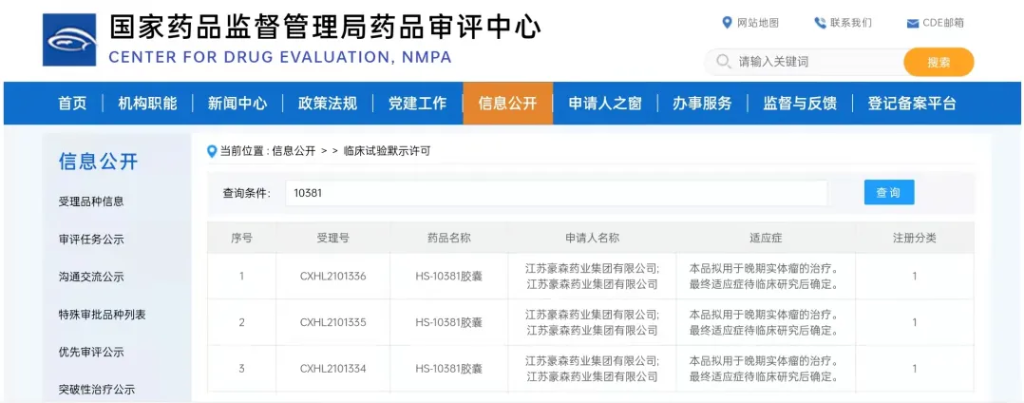Open 受理品种信息 in the sidebar

point(92,201)
